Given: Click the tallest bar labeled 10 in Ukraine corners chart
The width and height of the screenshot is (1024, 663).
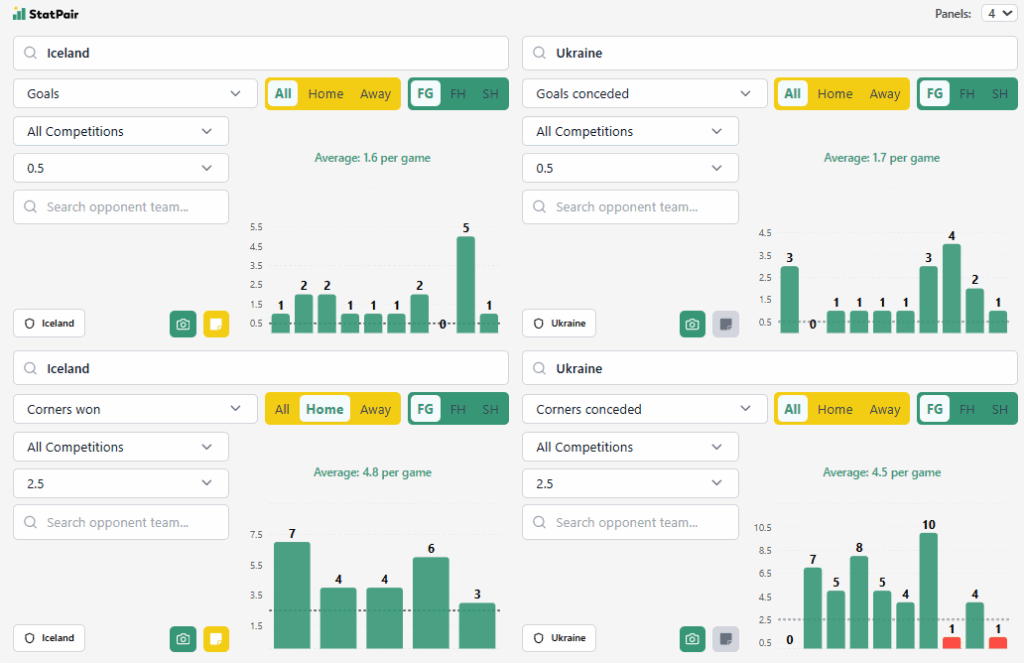Looking at the screenshot, I should pos(928,590).
